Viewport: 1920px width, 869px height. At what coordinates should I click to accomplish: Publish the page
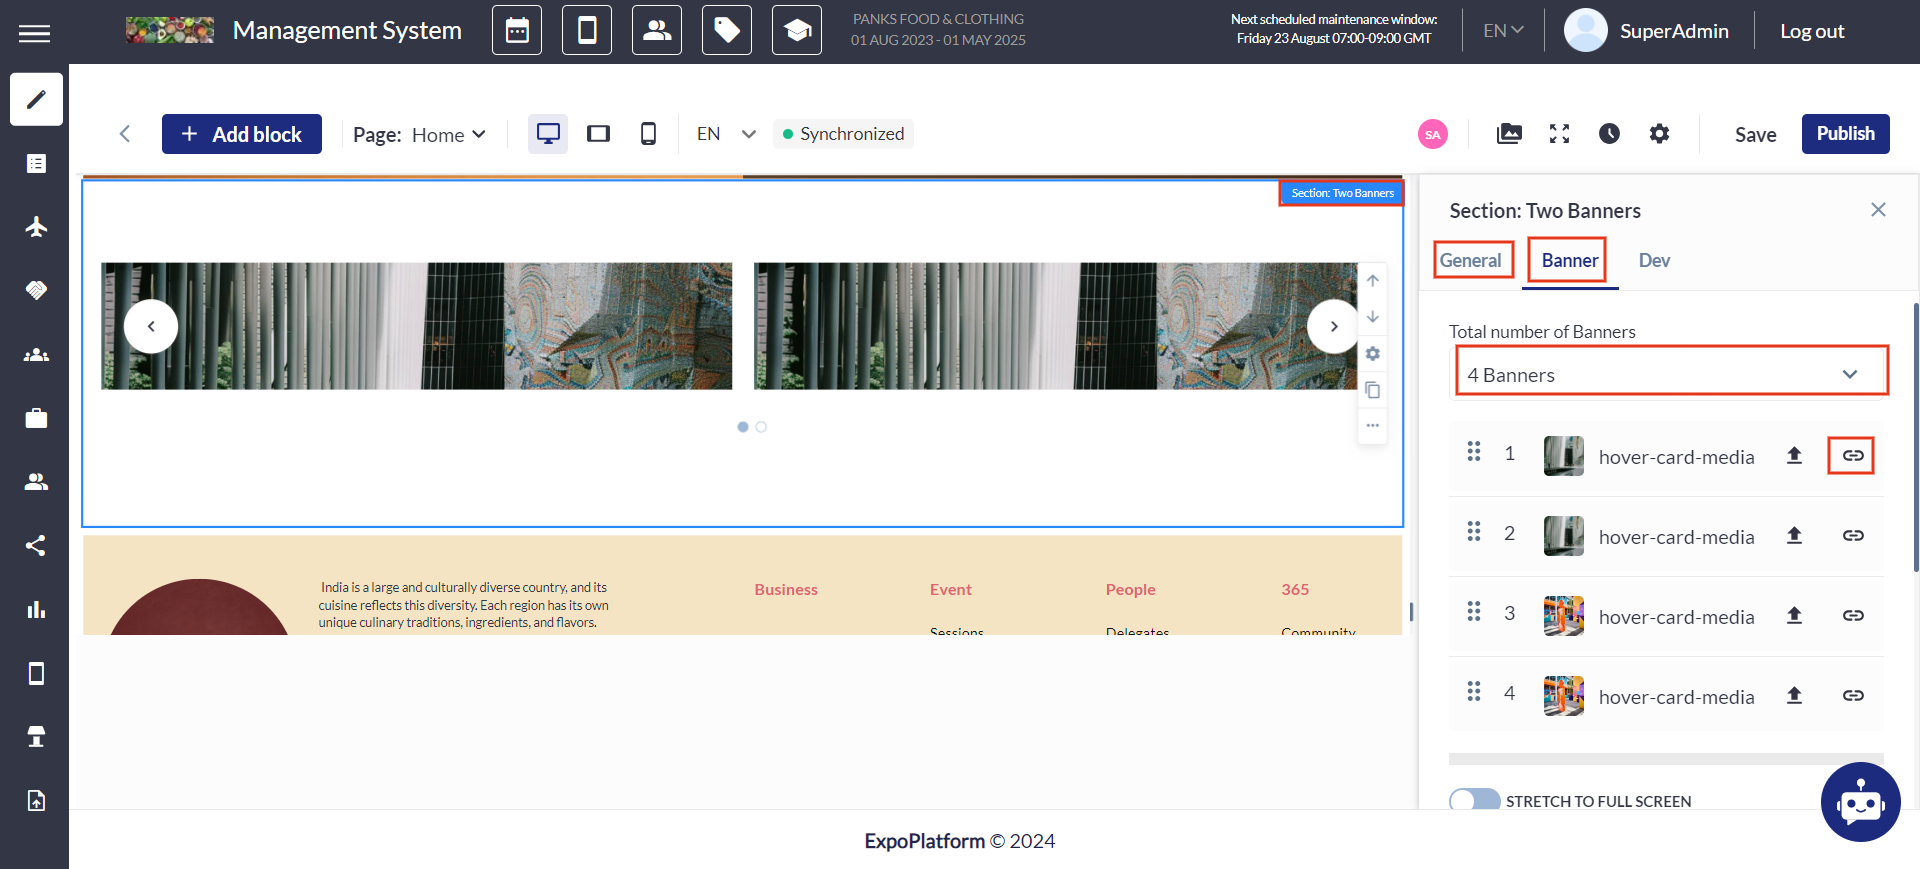point(1846,134)
